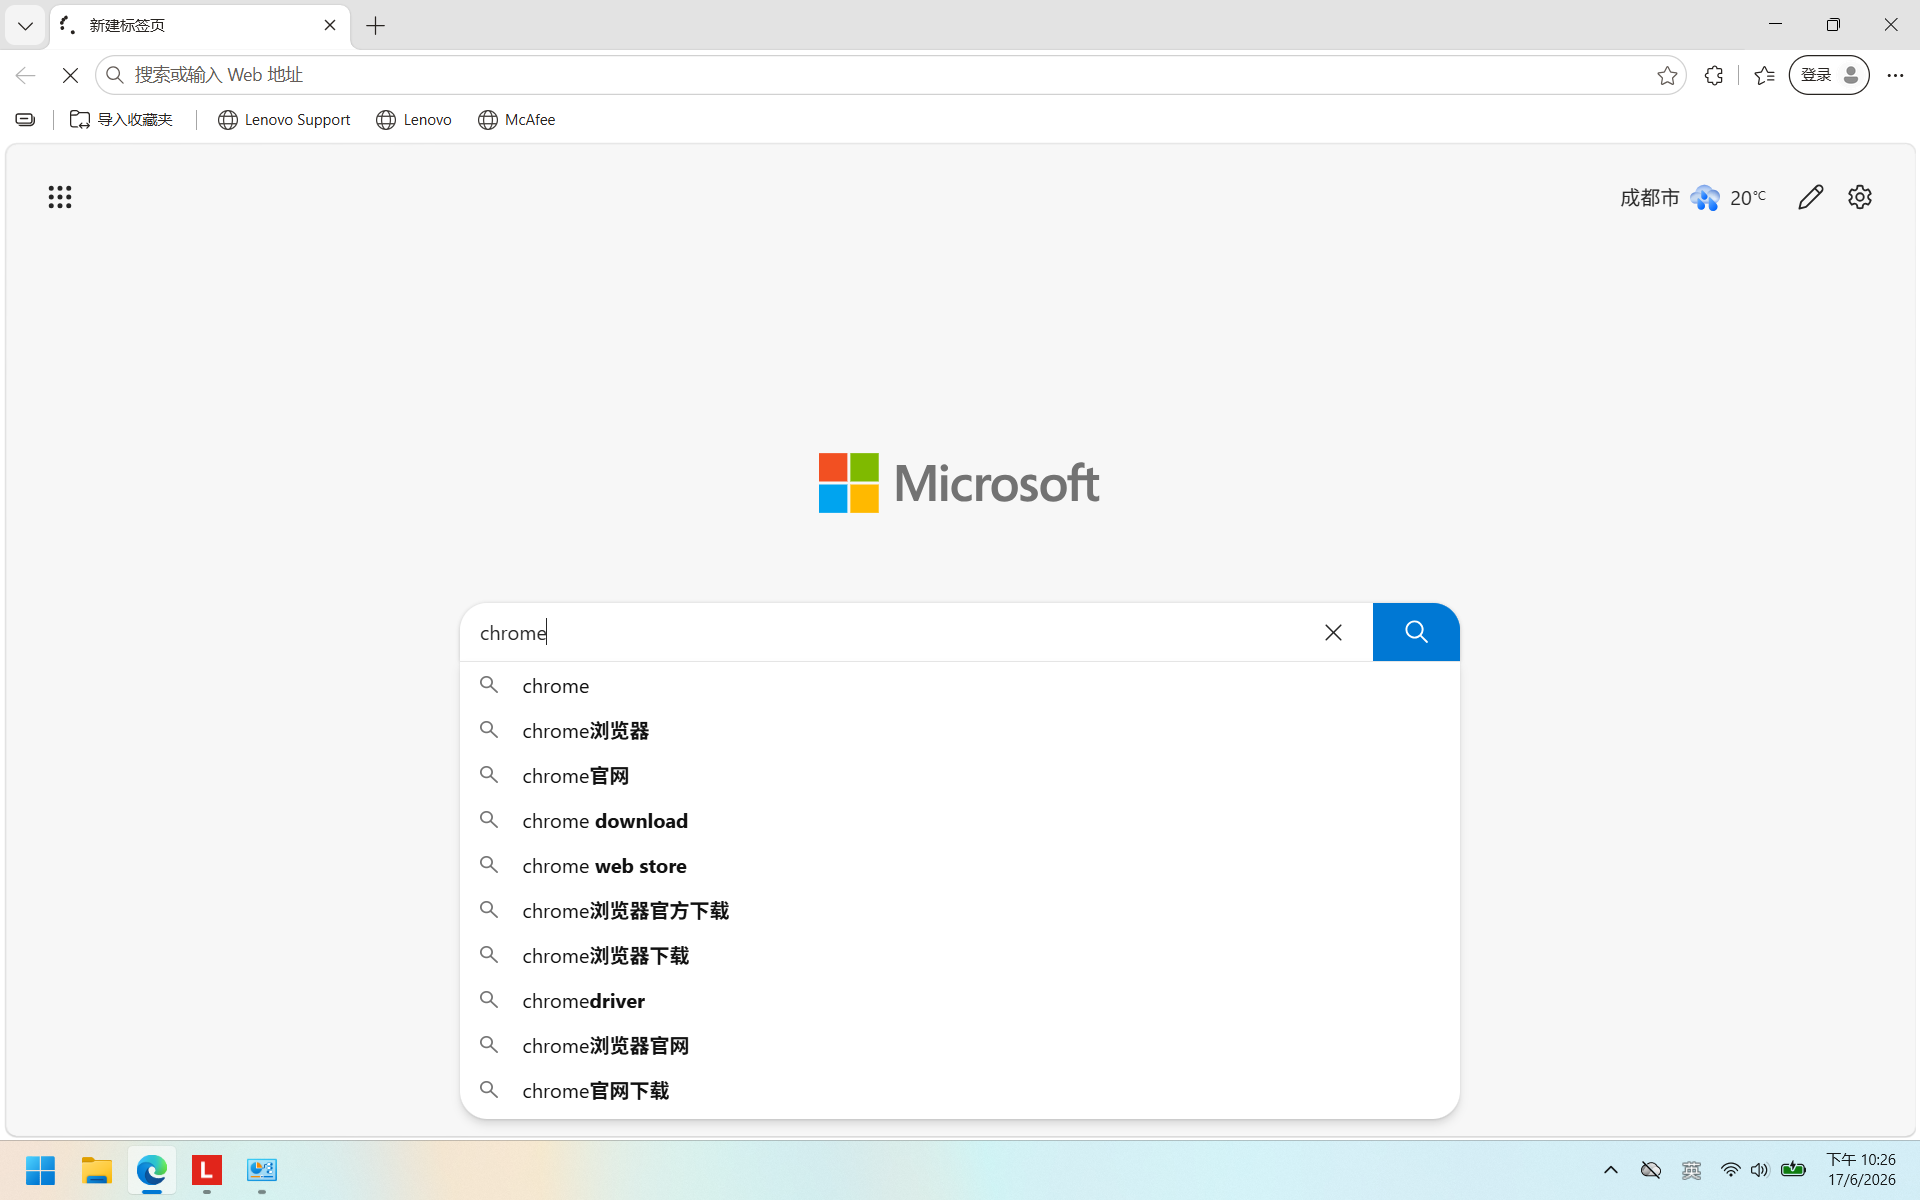Viewport: 1920px width, 1200px height.
Task: Minimize the Edge window
Action: 1776,25
